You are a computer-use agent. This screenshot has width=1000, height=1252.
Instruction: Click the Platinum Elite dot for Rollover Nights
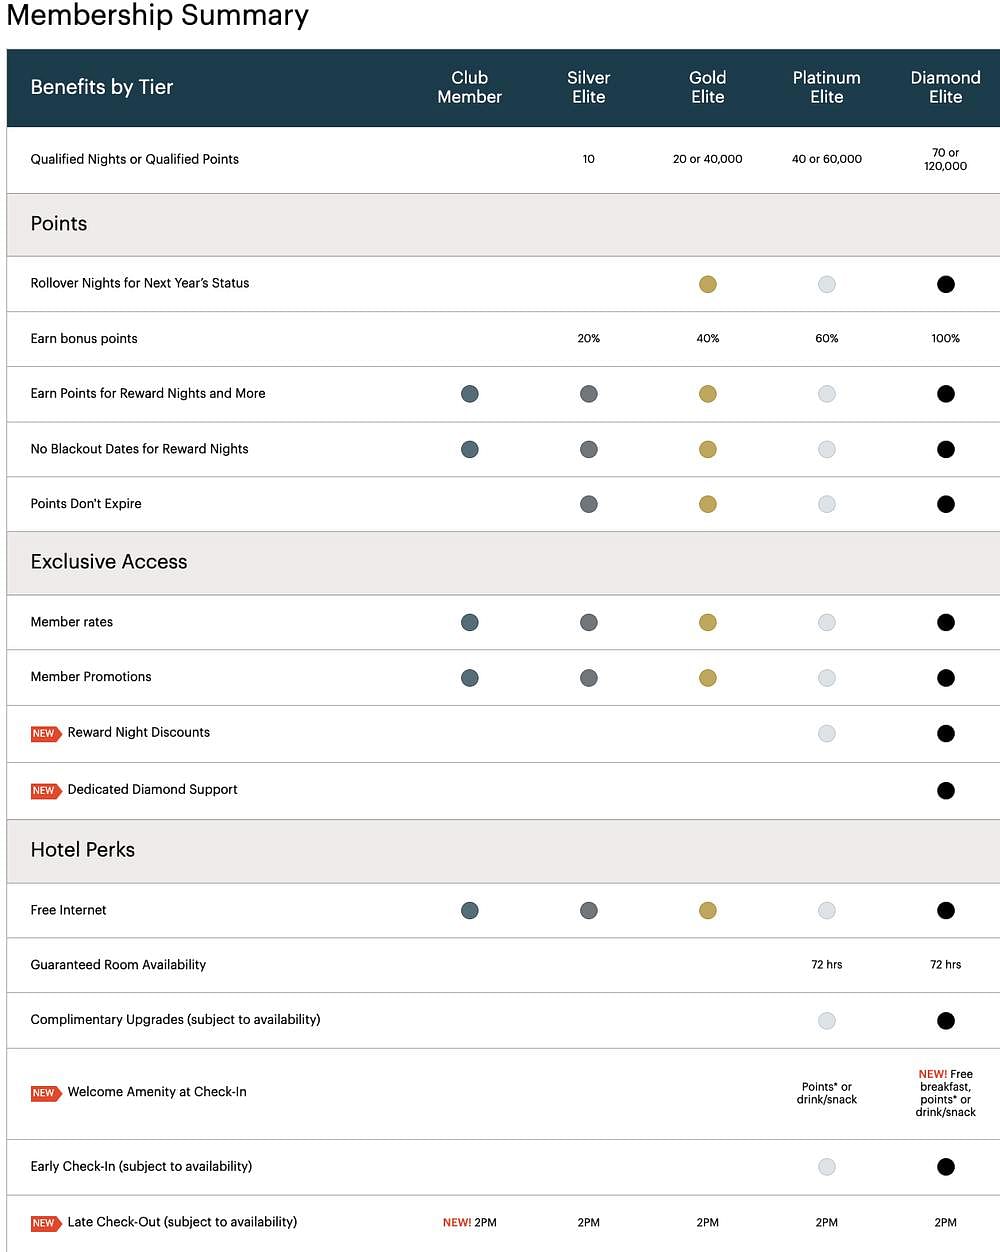pos(827,284)
